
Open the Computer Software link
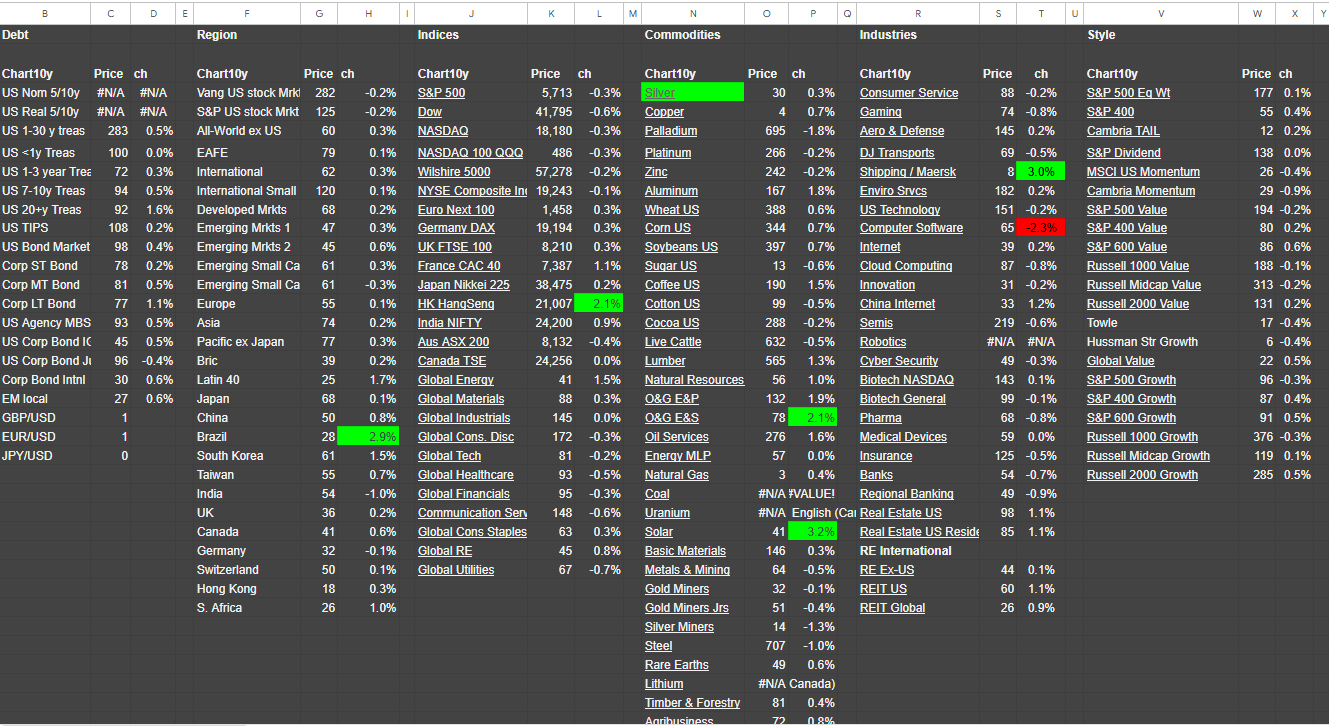pos(911,228)
